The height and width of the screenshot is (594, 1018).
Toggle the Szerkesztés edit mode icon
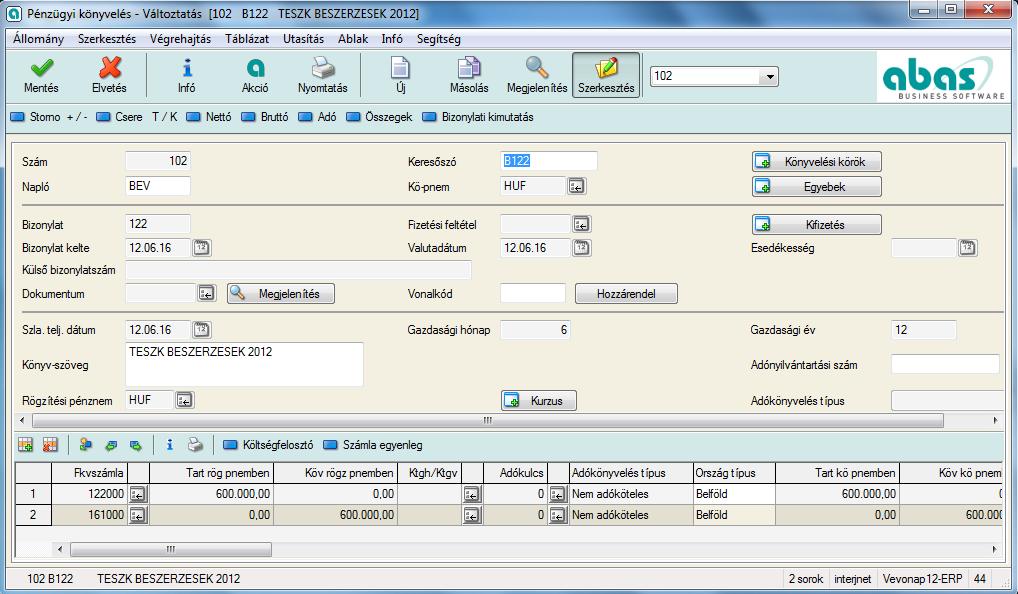606,75
